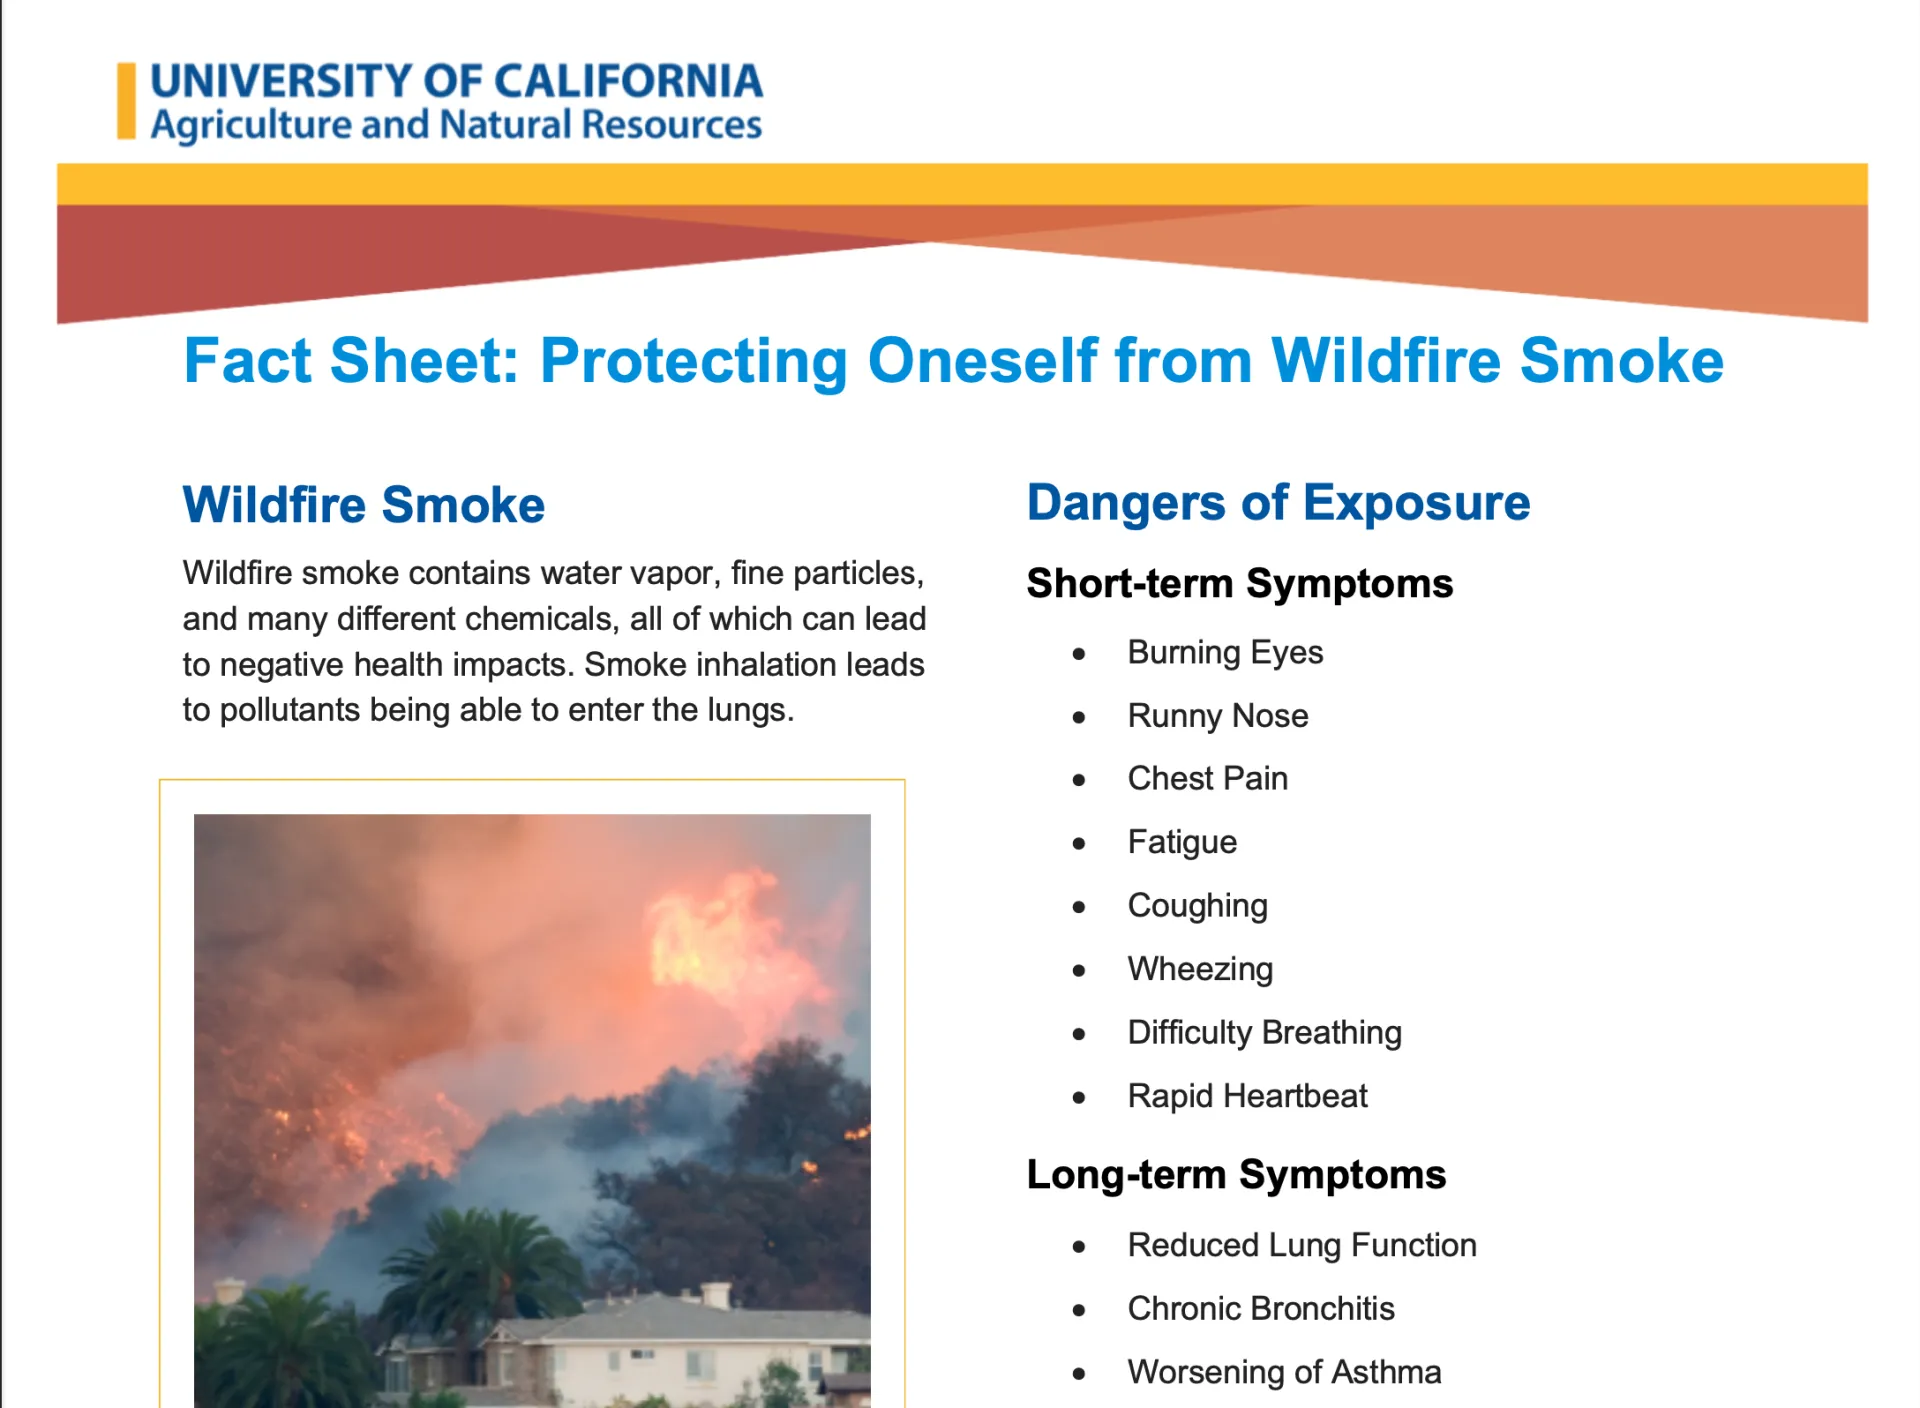Select "Difficulty Breathing" in the list
1920x1408 pixels.
click(1264, 1032)
